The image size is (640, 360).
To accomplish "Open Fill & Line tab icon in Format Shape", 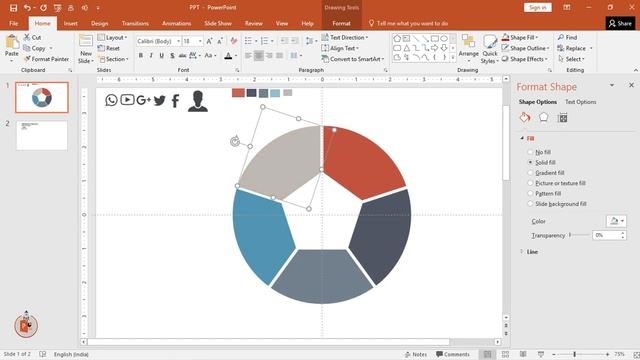I will 525,118.
